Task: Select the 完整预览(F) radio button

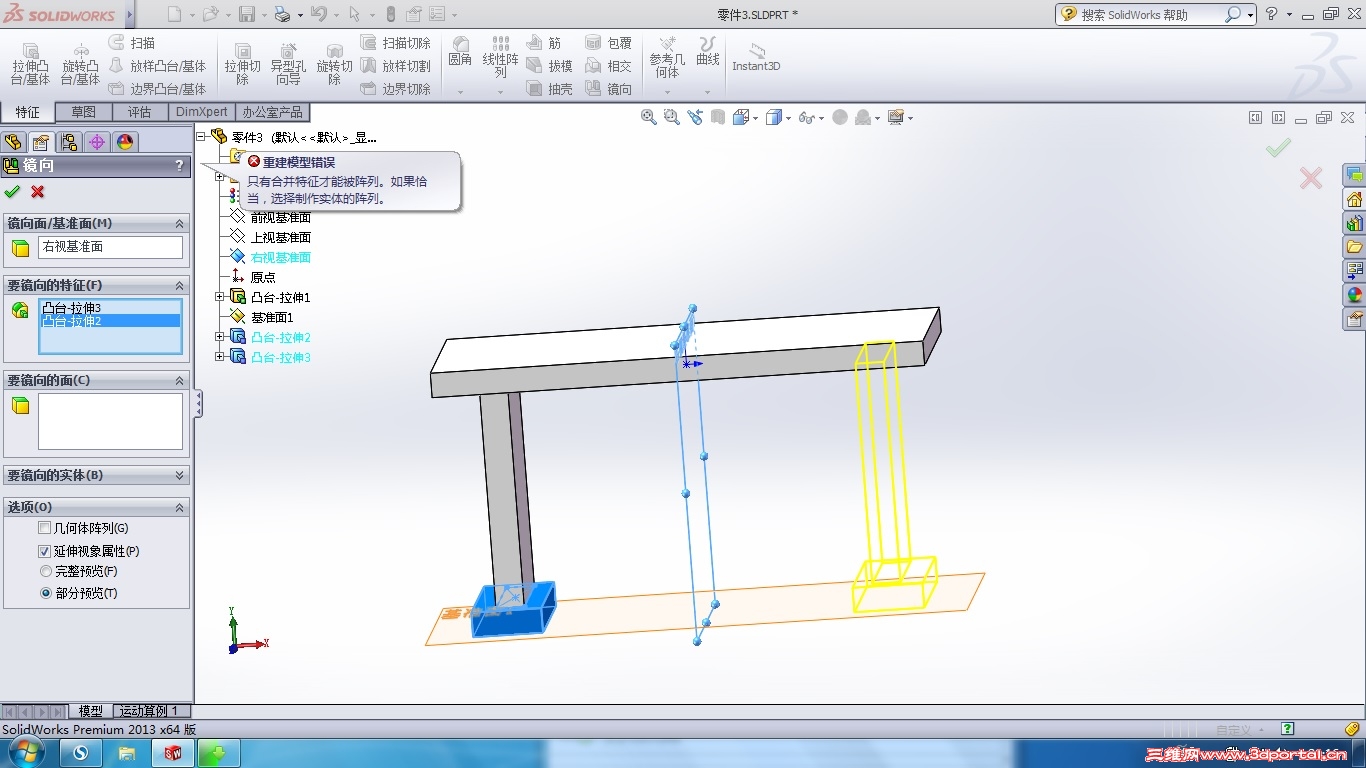Action: point(45,572)
